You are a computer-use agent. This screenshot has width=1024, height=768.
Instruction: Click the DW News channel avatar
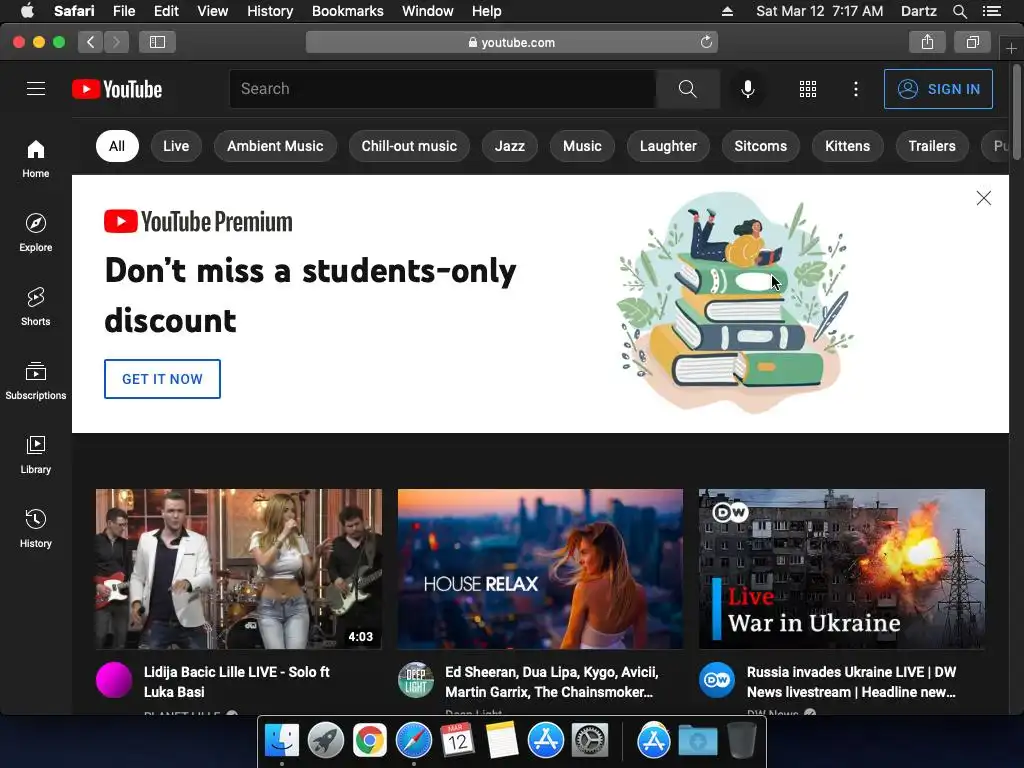[x=716, y=680]
